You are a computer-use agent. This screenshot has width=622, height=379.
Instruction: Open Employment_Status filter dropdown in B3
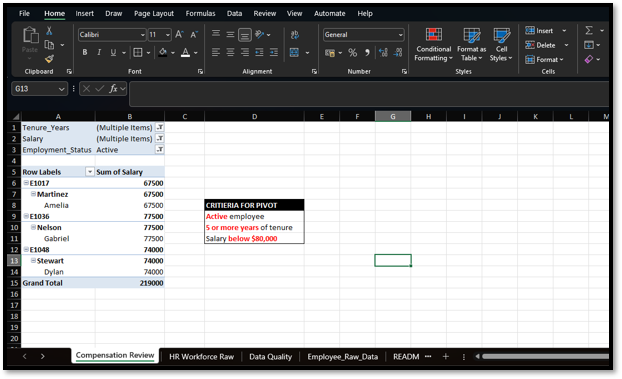[159, 150]
